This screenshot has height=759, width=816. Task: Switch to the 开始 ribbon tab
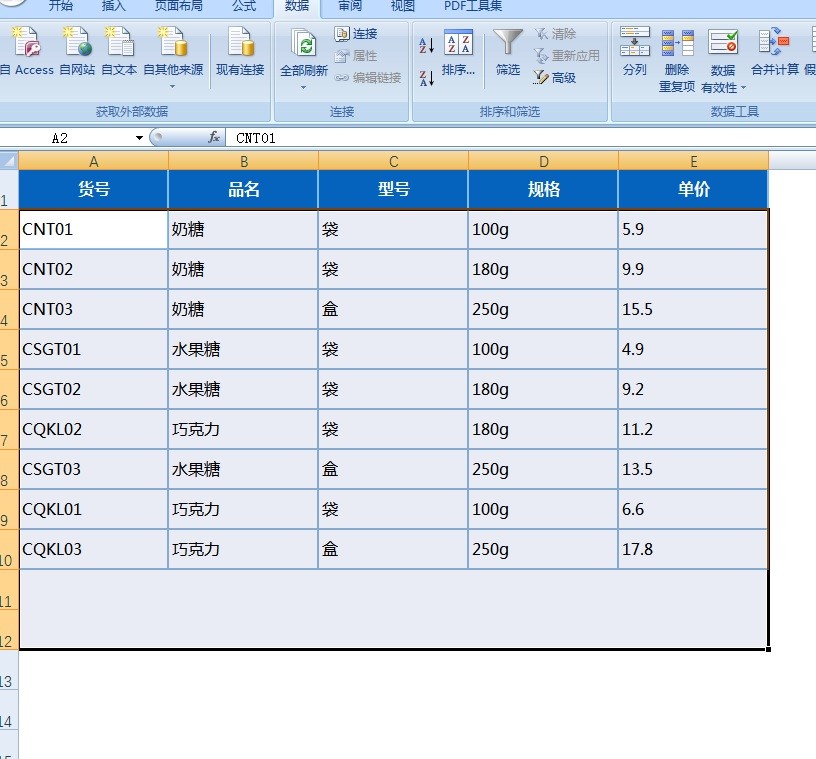pyautogui.click(x=62, y=7)
